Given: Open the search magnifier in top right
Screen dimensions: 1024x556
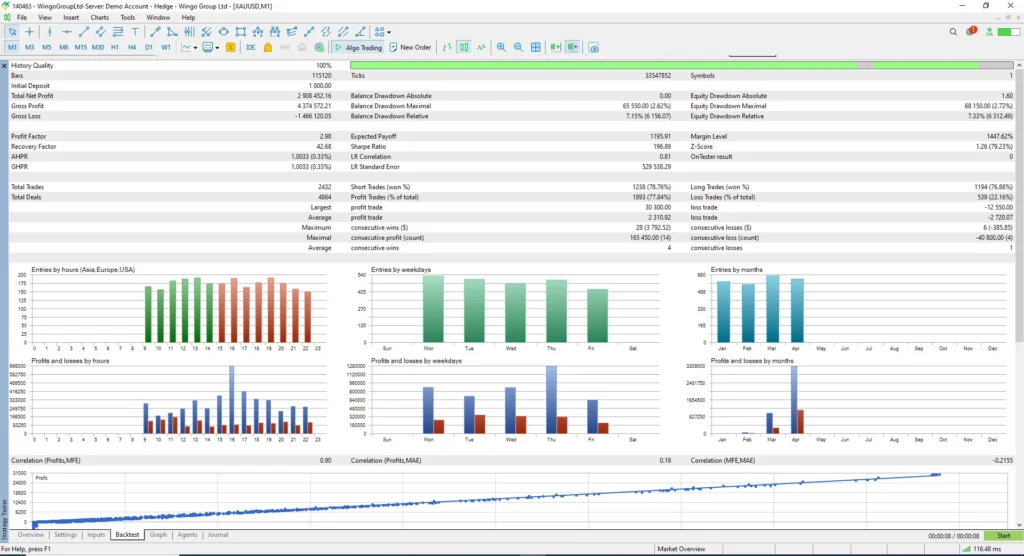Looking at the screenshot, I should click(953, 31).
